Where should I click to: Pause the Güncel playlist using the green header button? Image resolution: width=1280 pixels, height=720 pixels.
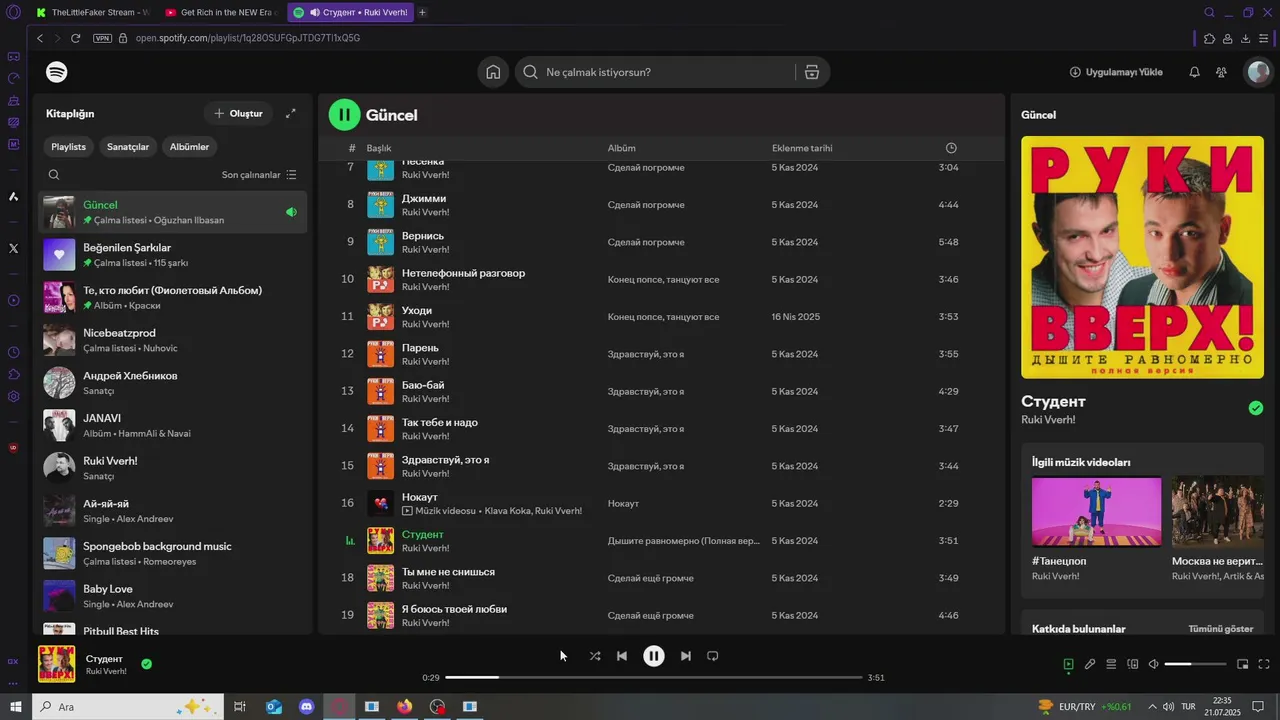click(x=344, y=115)
